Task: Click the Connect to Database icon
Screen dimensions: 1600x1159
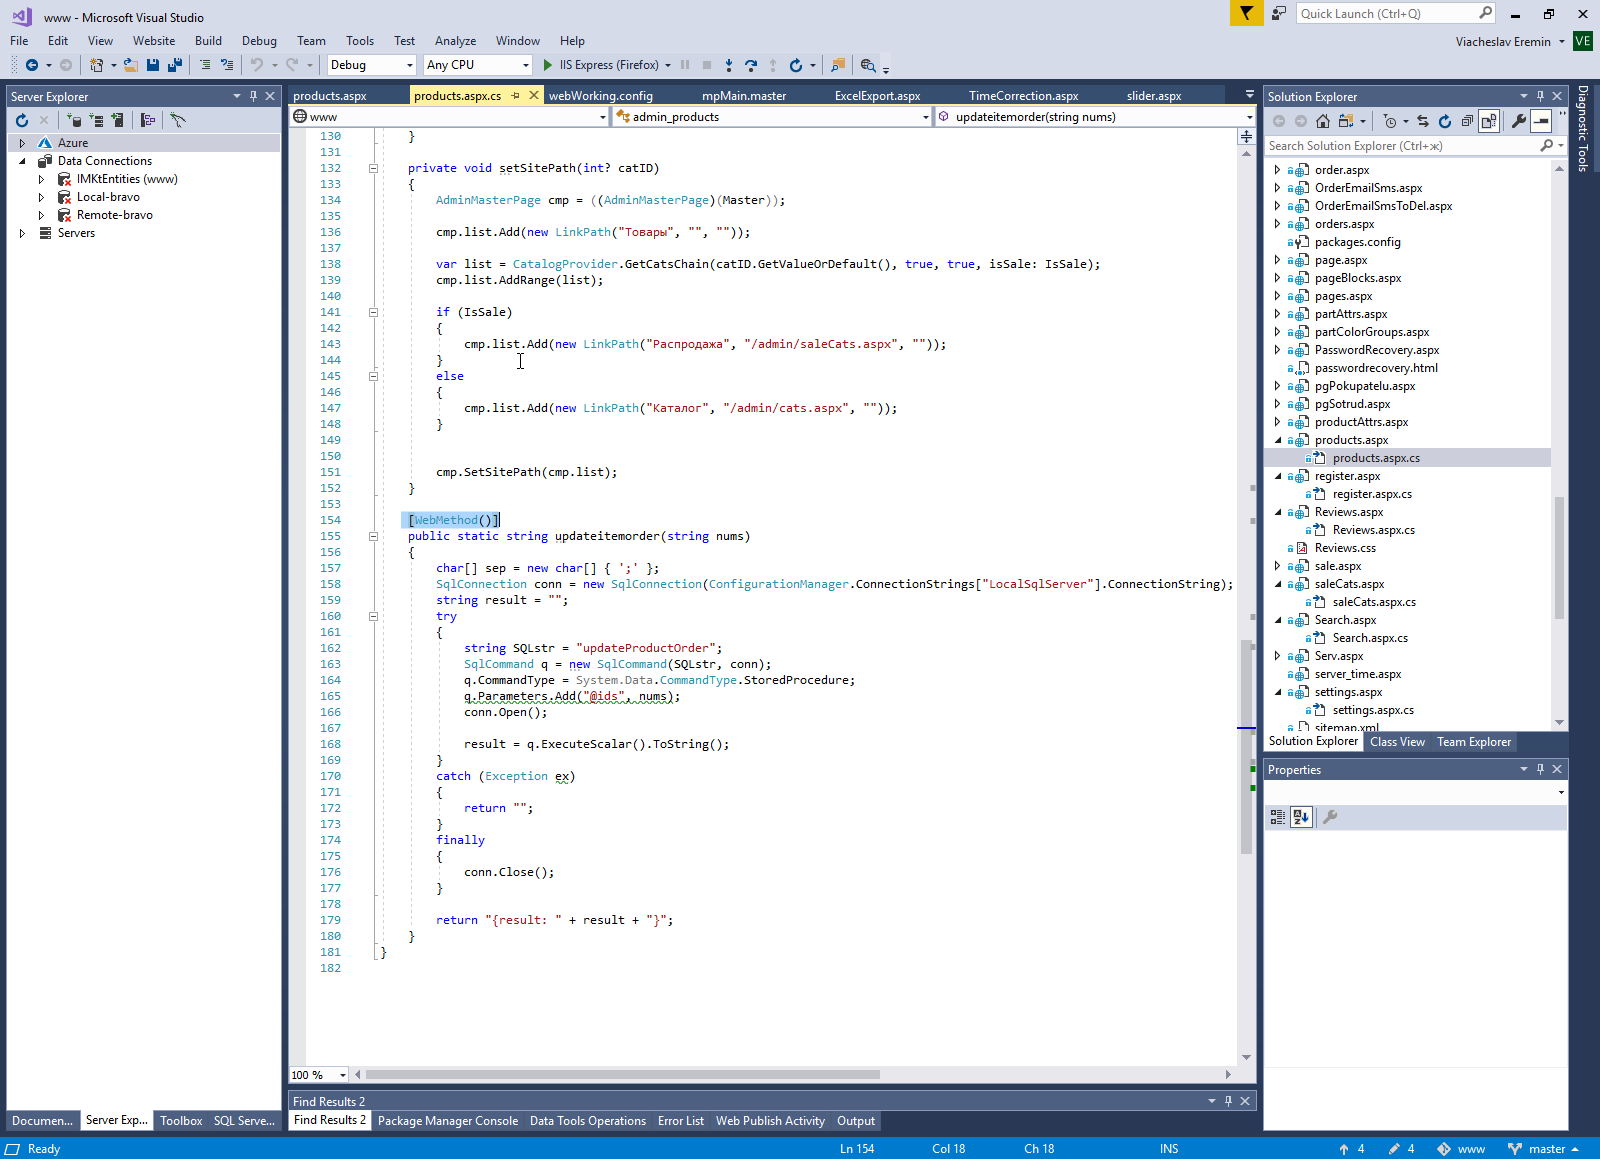Action: point(74,120)
